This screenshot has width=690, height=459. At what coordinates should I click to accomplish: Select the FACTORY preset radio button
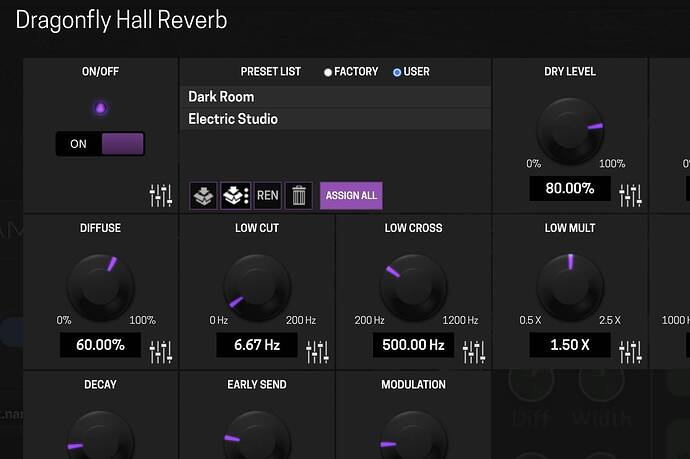click(328, 72)
